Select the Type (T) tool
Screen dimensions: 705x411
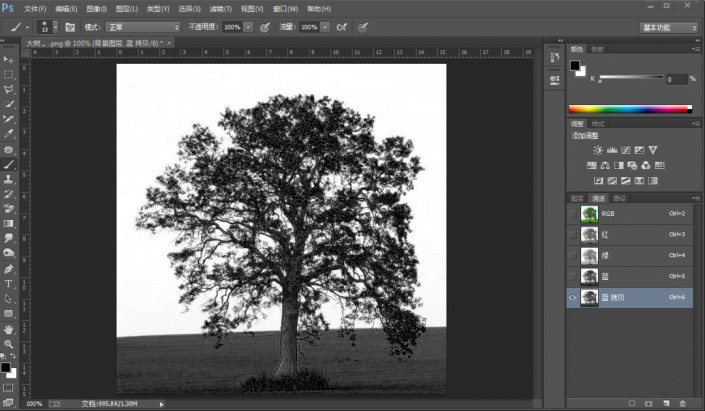click(x=9, y=283)
